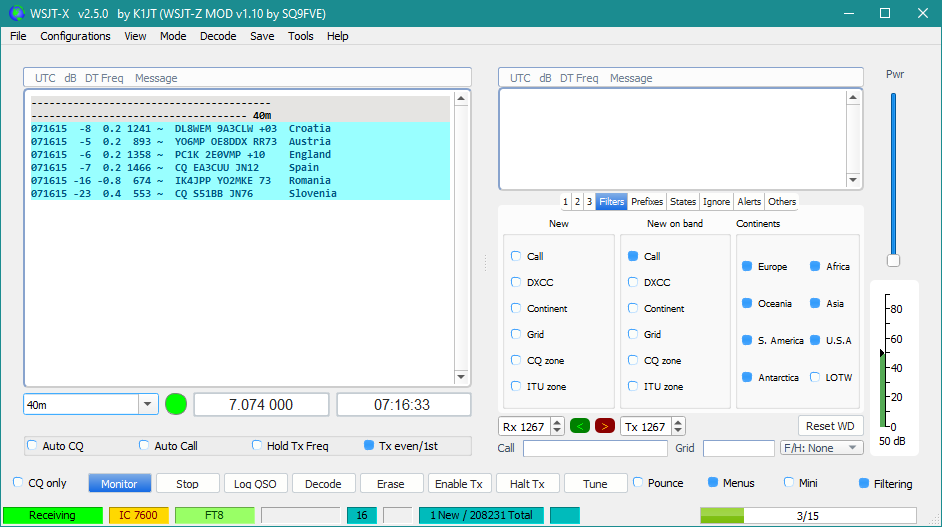Expand the 40m band dropdown
The image size is (942, 527).
(x=148, y=404)
